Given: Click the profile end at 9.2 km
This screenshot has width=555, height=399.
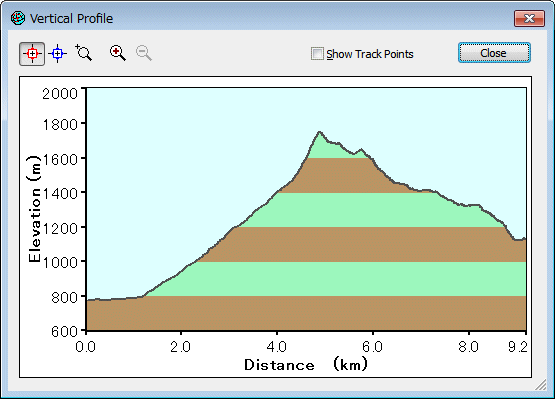Looking at the screenshot, I should [x=525, y=239].
